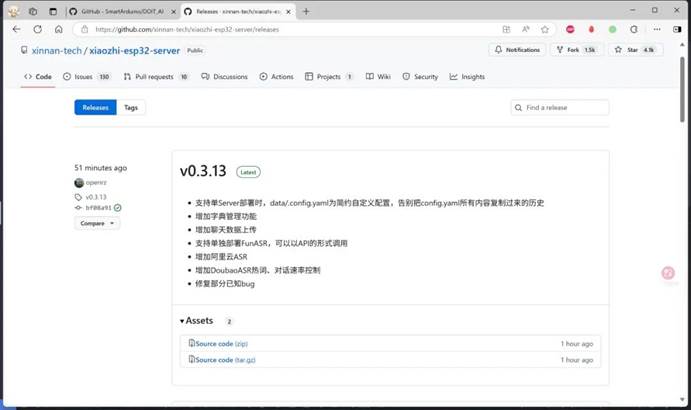The width and height of the screenshot is (691, 410).
Task: Reload the page with the refresh icon
Action: click(37, 30)
